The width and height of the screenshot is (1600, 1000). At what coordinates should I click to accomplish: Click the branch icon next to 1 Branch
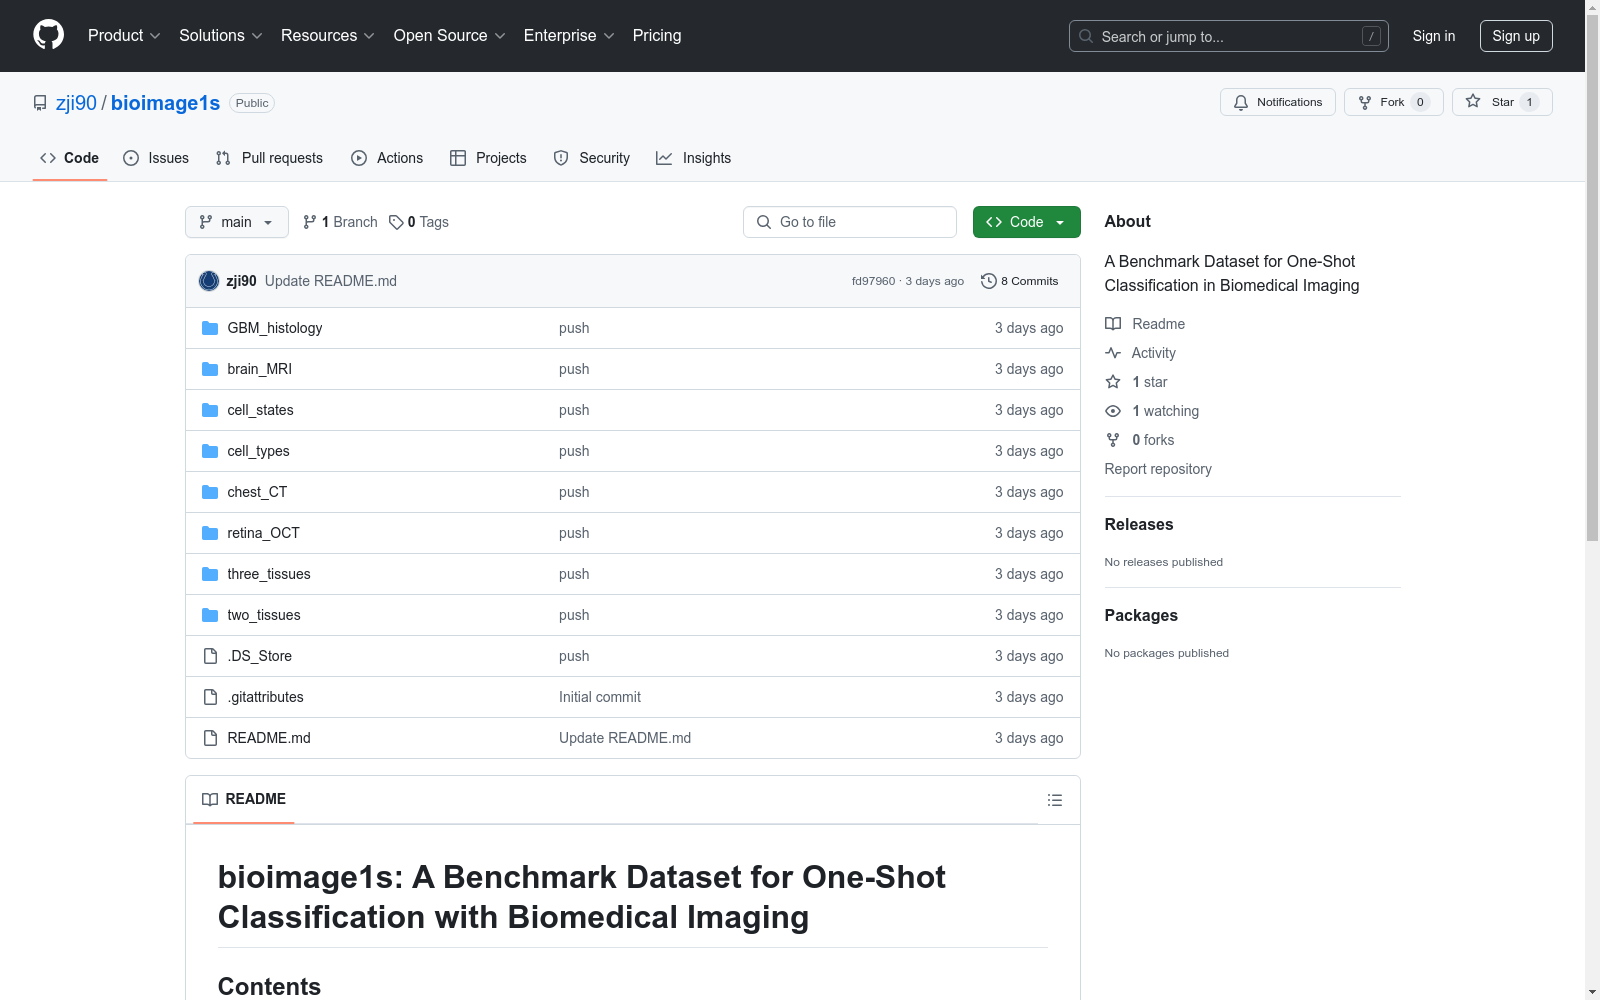click(310, 222)
